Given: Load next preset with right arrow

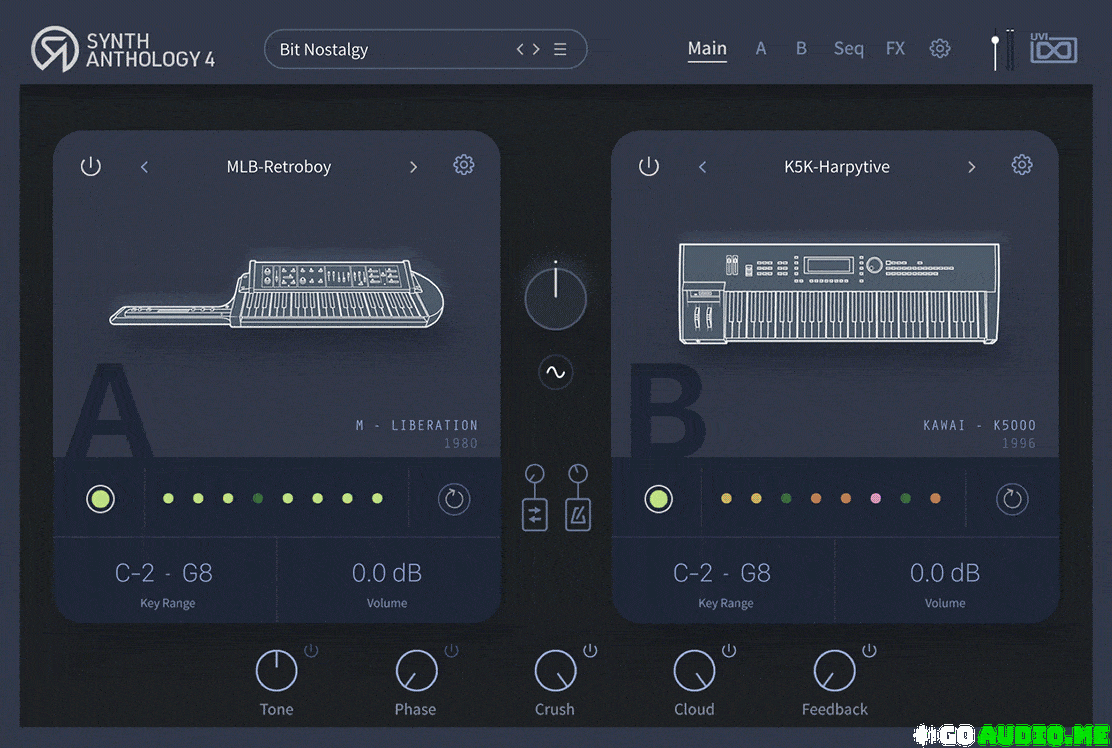Looking at the screenshot, I should 536,49.
